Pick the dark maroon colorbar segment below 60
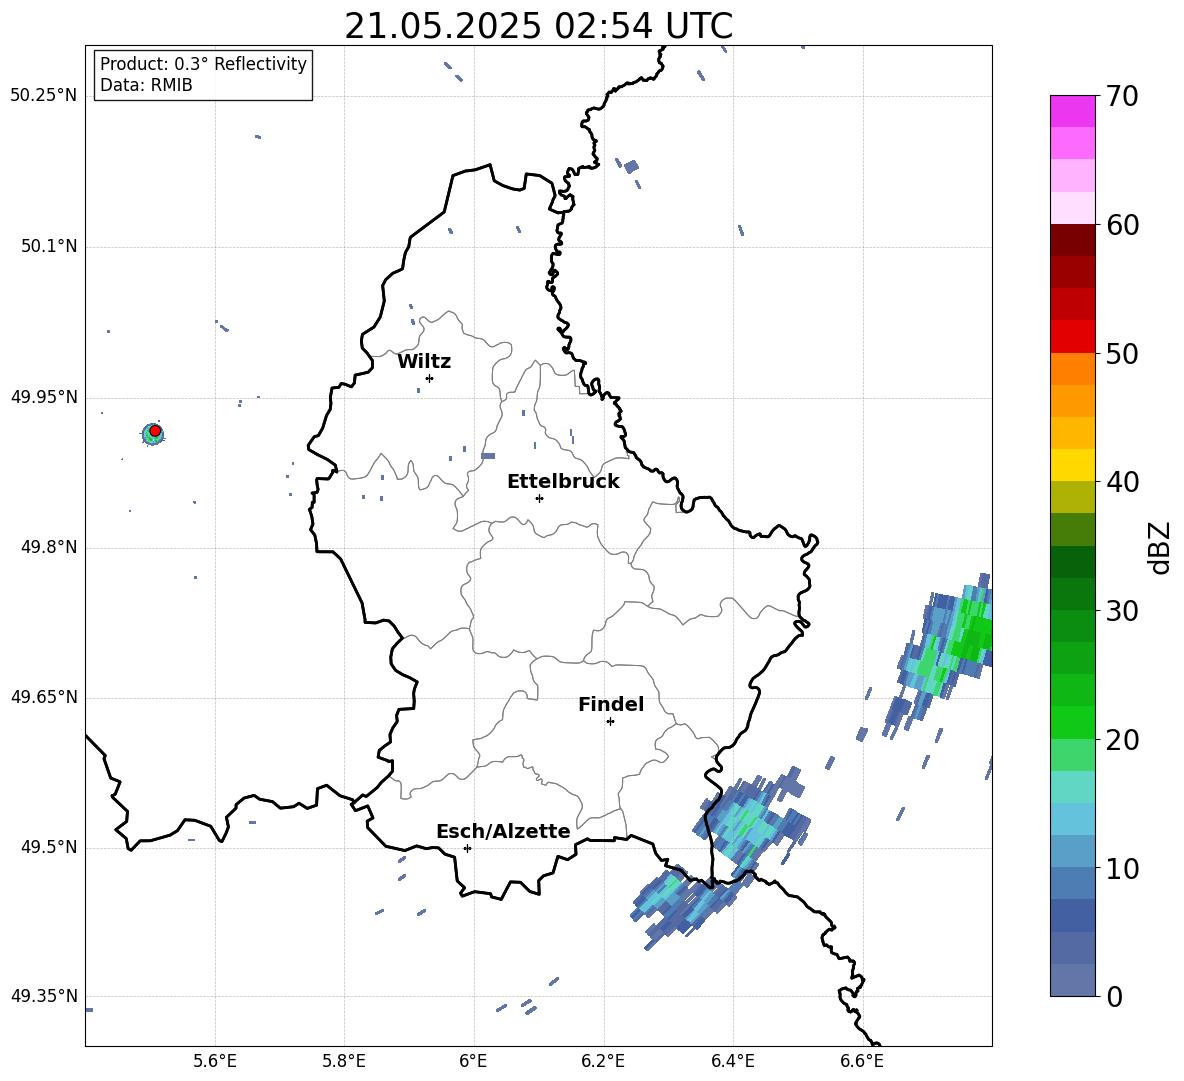The image size is (1184, 1081). tap(1072, 240)
